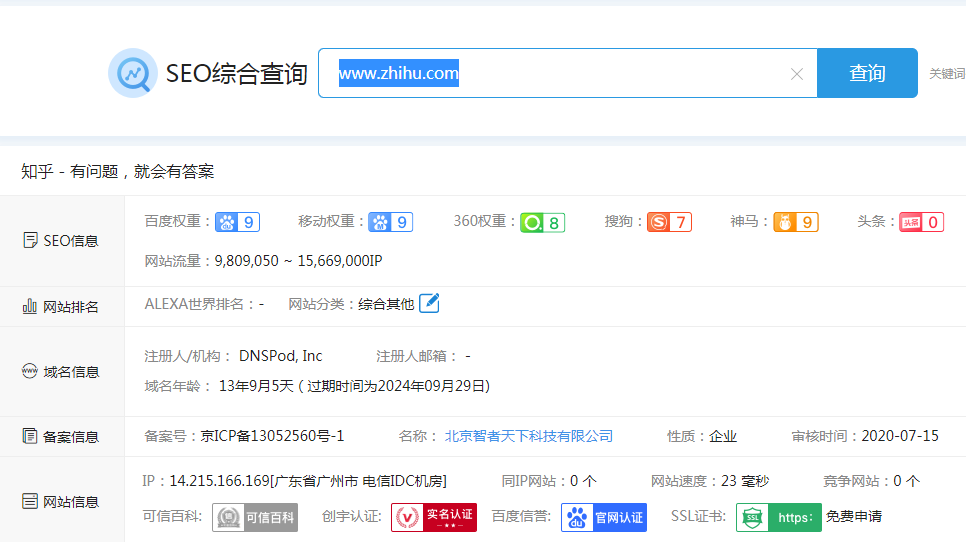The image size is (966, 542).
Task: Click the 网站排名 bar chart icon
Action: (30, 306)
